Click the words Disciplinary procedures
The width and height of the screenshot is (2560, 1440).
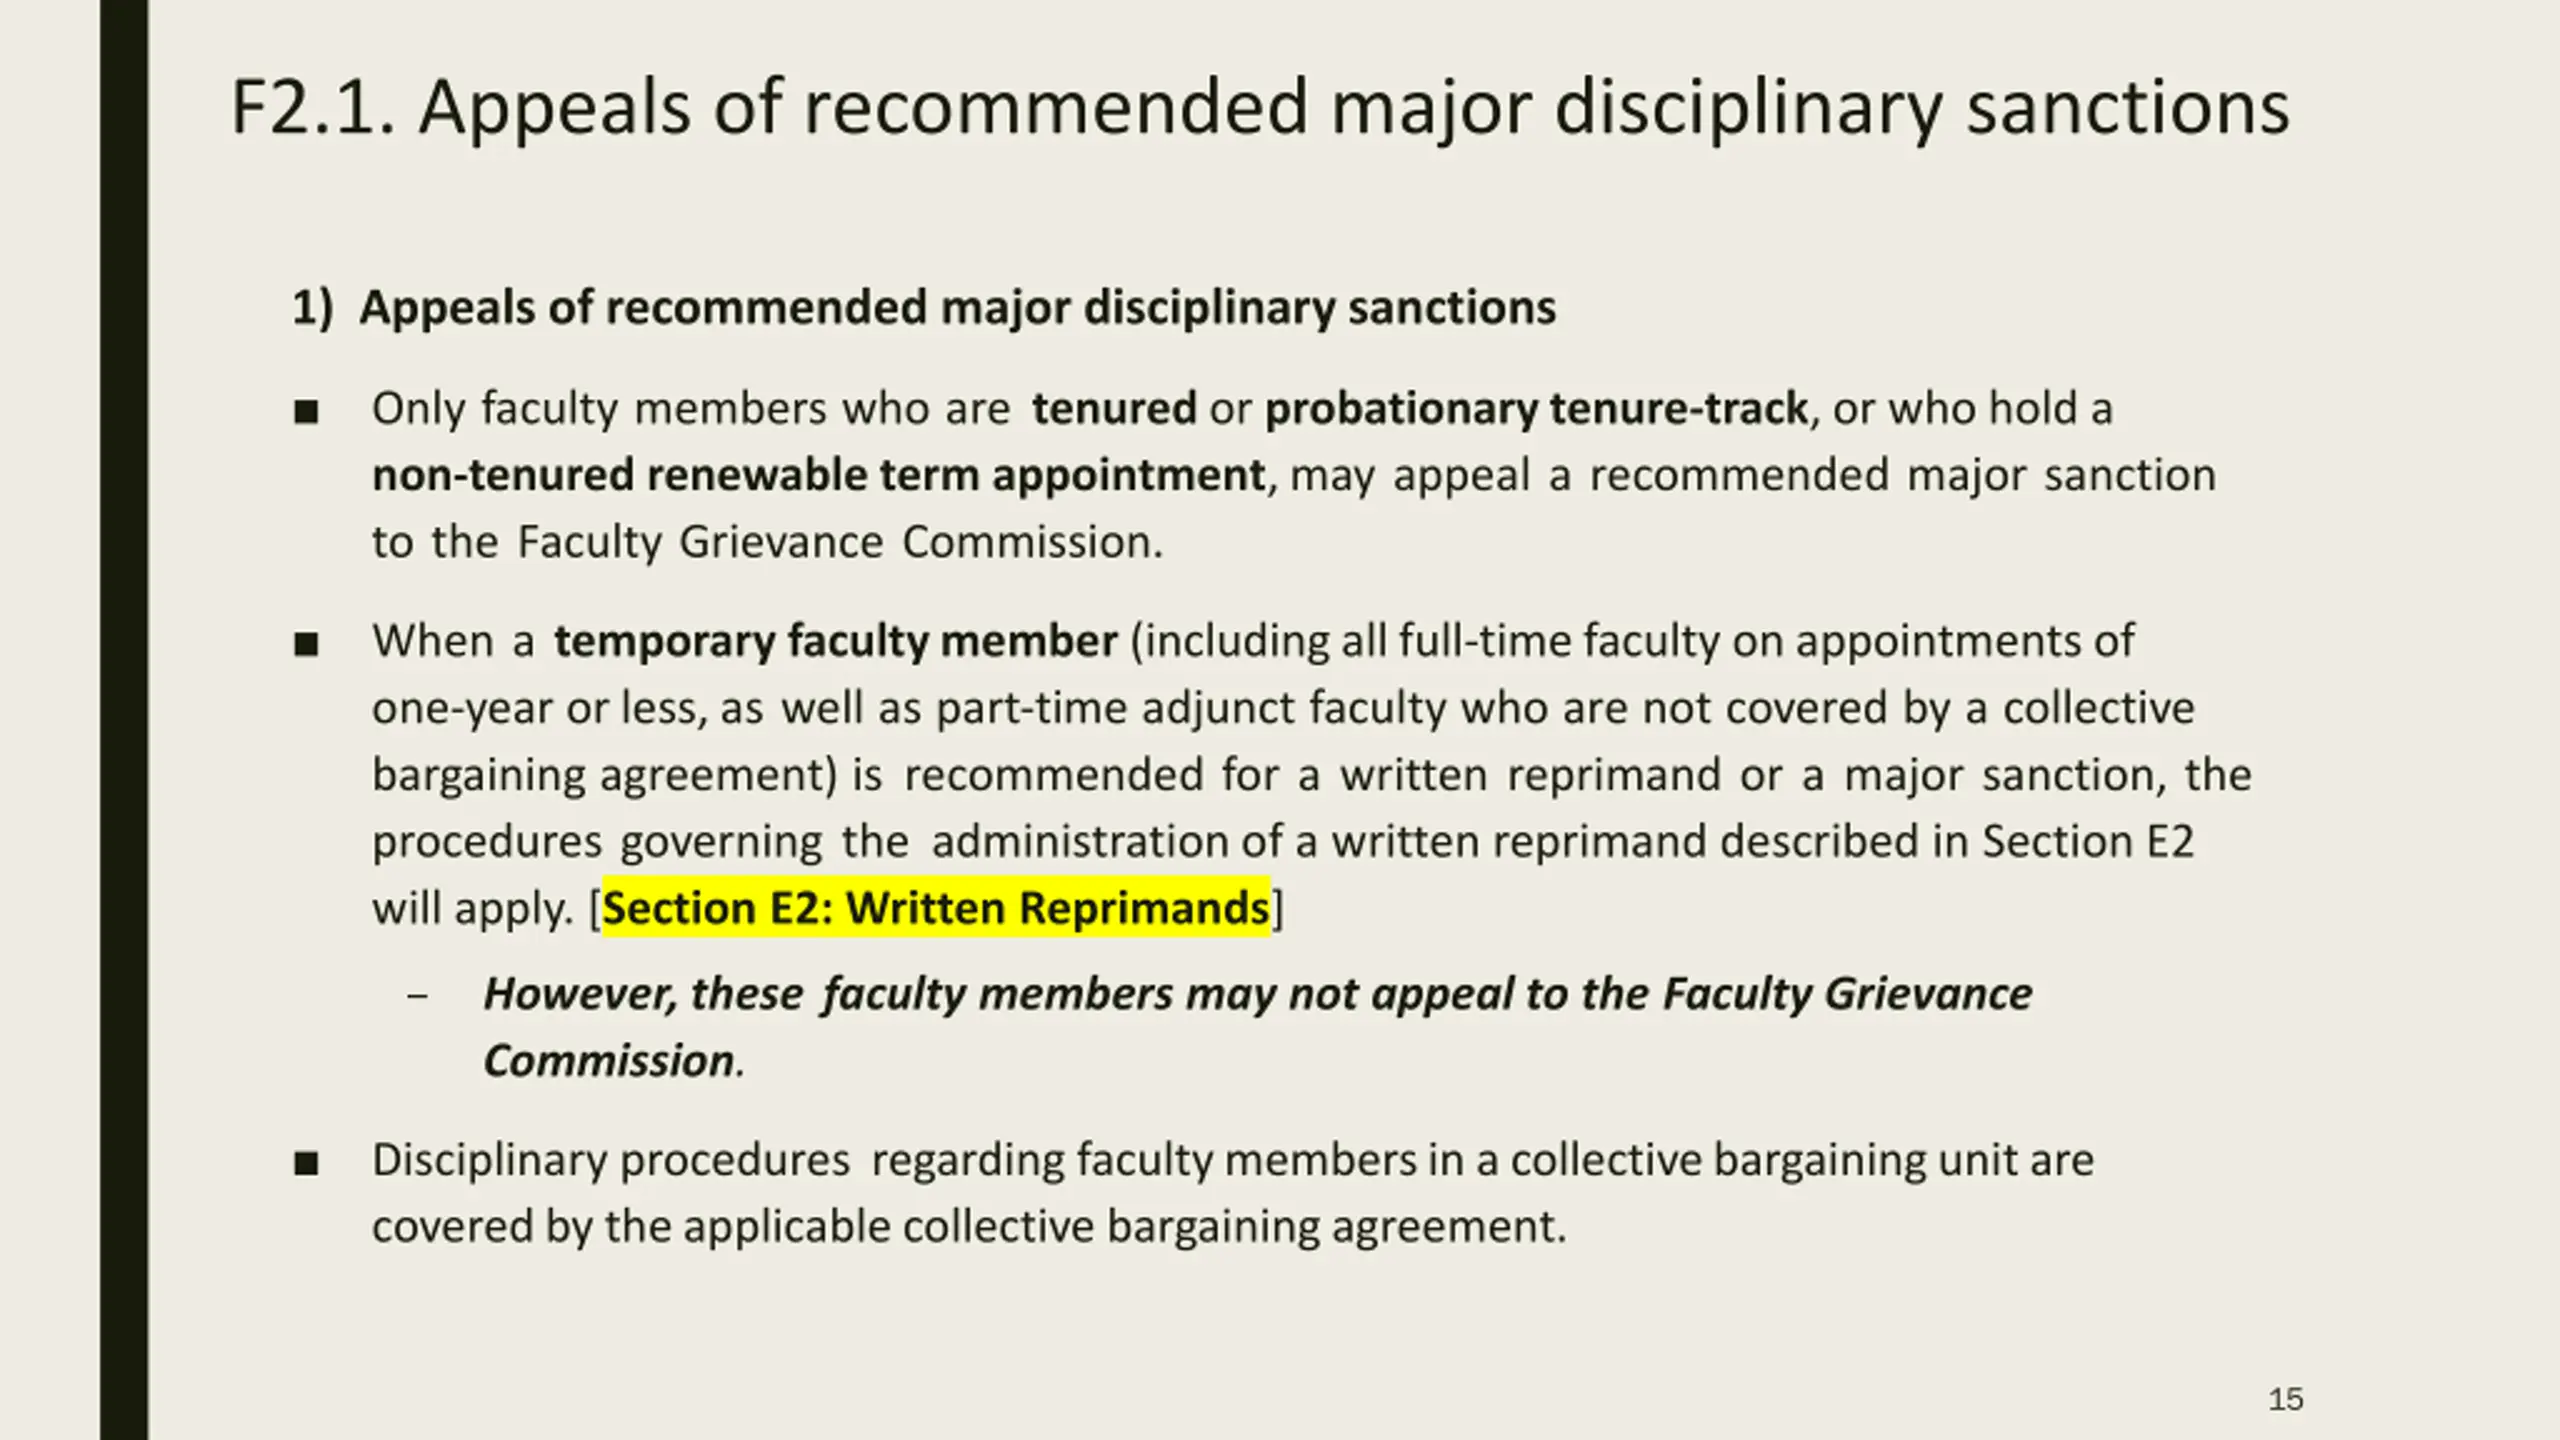pos(611,1160)
